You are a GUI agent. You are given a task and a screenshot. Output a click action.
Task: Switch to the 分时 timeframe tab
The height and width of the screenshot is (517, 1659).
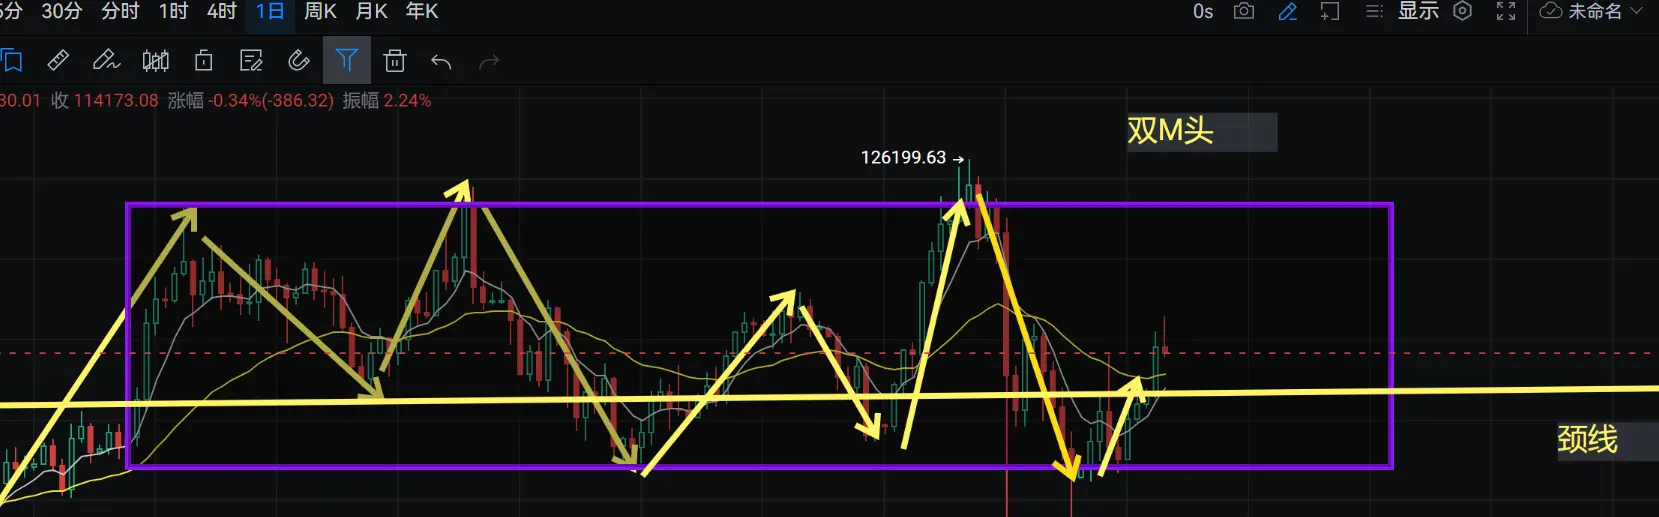(121, 11)
